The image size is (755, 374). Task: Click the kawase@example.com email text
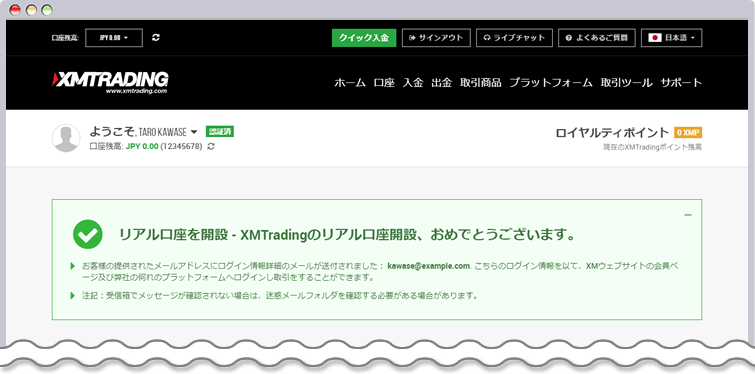click(428, 266)
